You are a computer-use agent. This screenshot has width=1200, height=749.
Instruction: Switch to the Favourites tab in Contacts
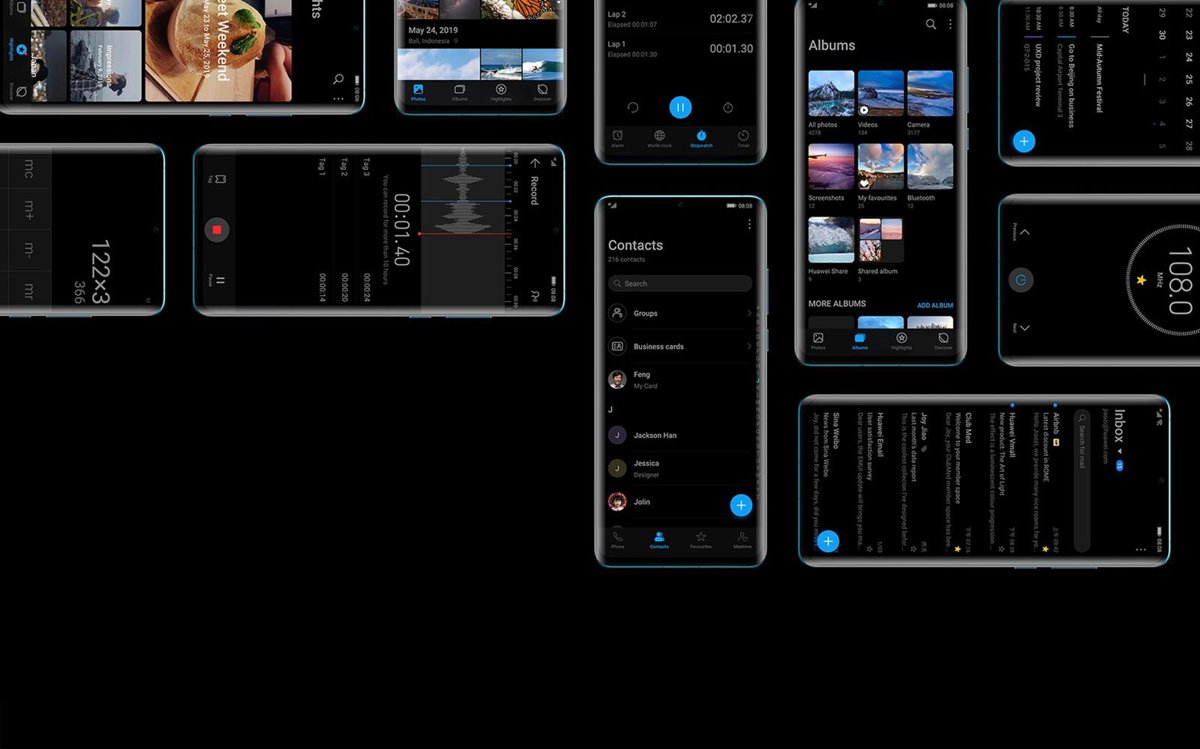700,540
